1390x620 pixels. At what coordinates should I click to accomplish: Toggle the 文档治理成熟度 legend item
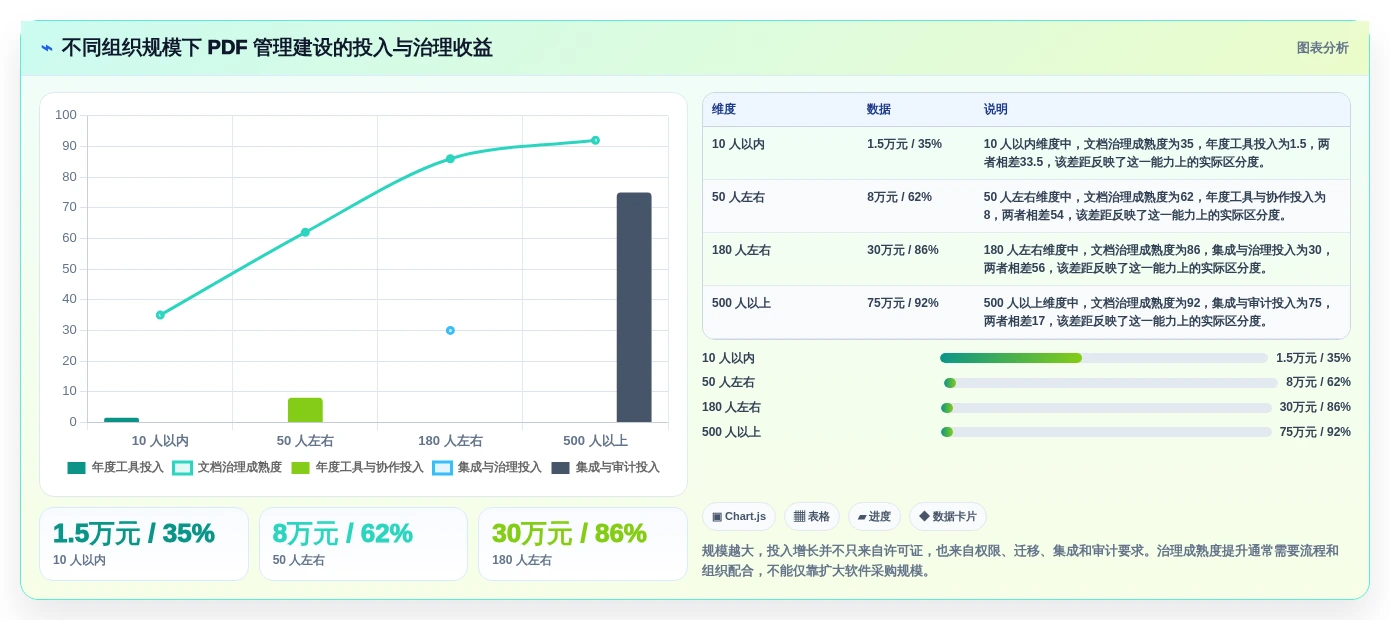point(227,467)
